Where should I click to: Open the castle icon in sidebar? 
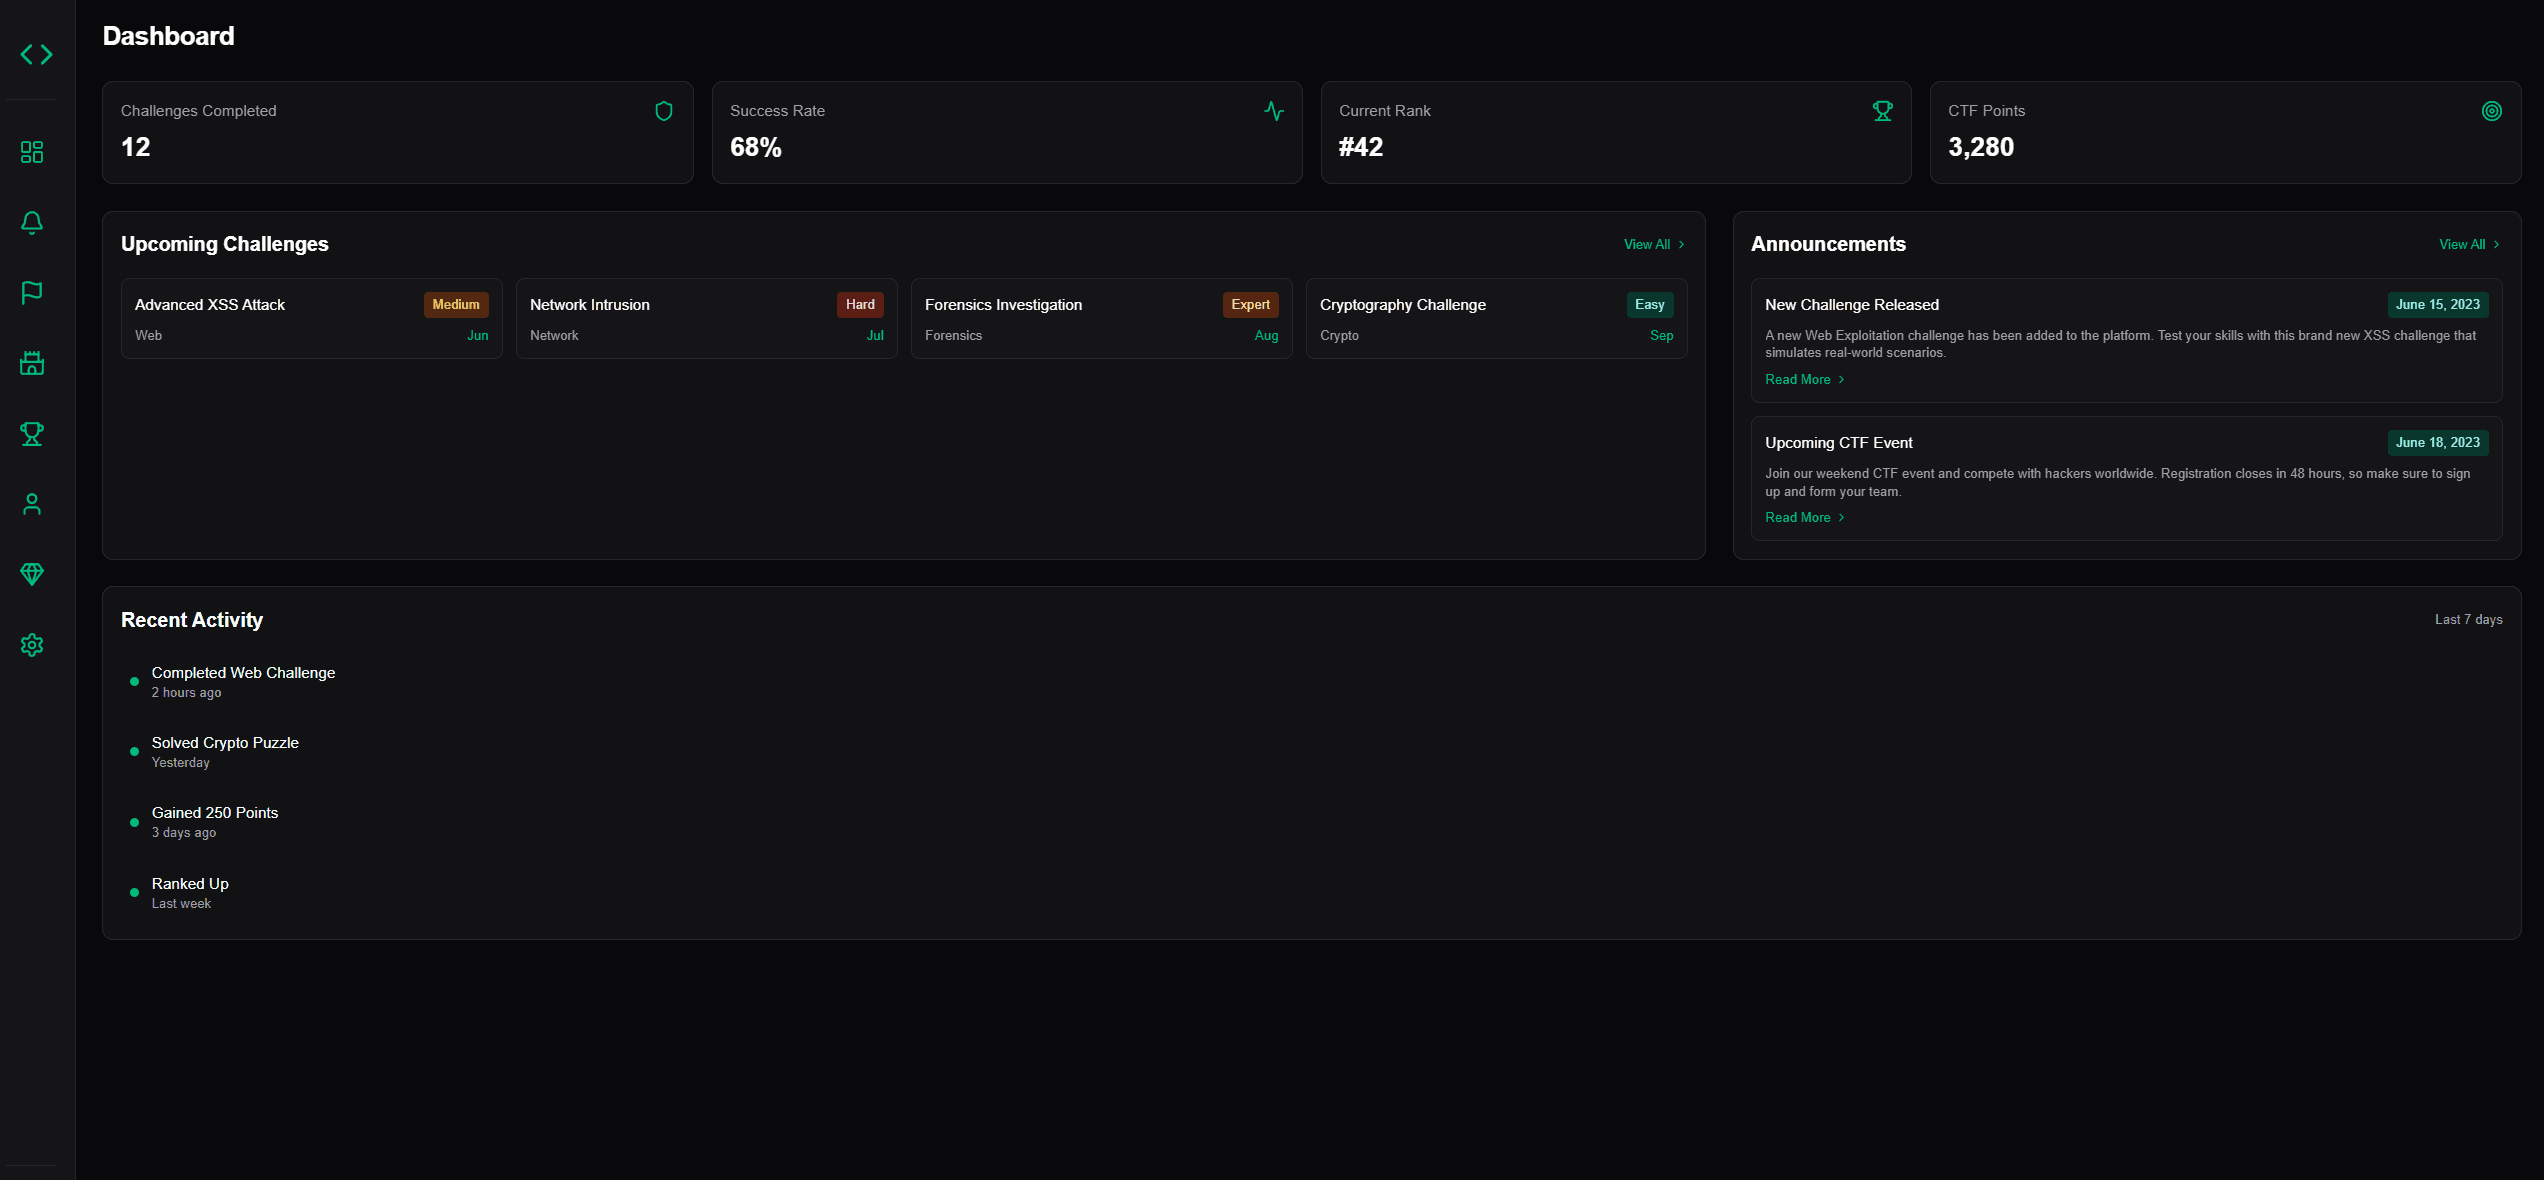[x=32, y=363]
